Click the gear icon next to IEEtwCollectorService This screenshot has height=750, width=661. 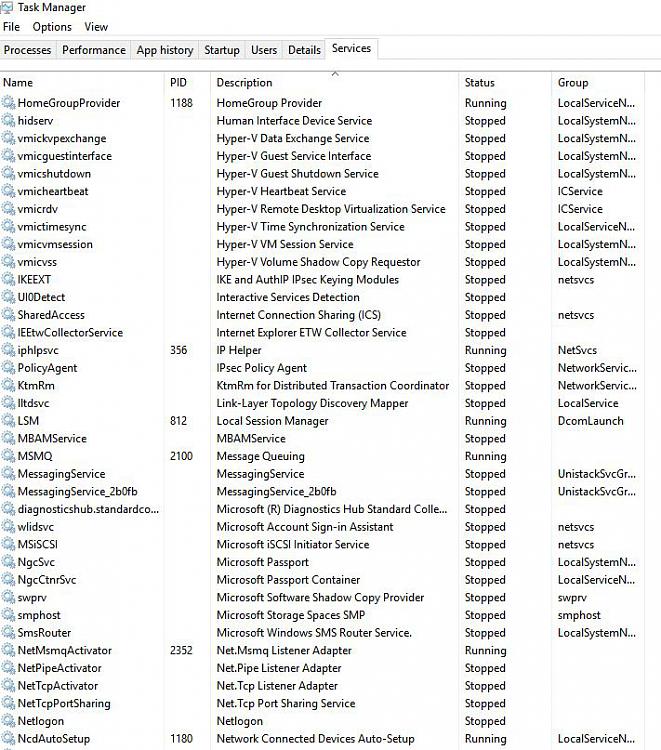(8, 332)
